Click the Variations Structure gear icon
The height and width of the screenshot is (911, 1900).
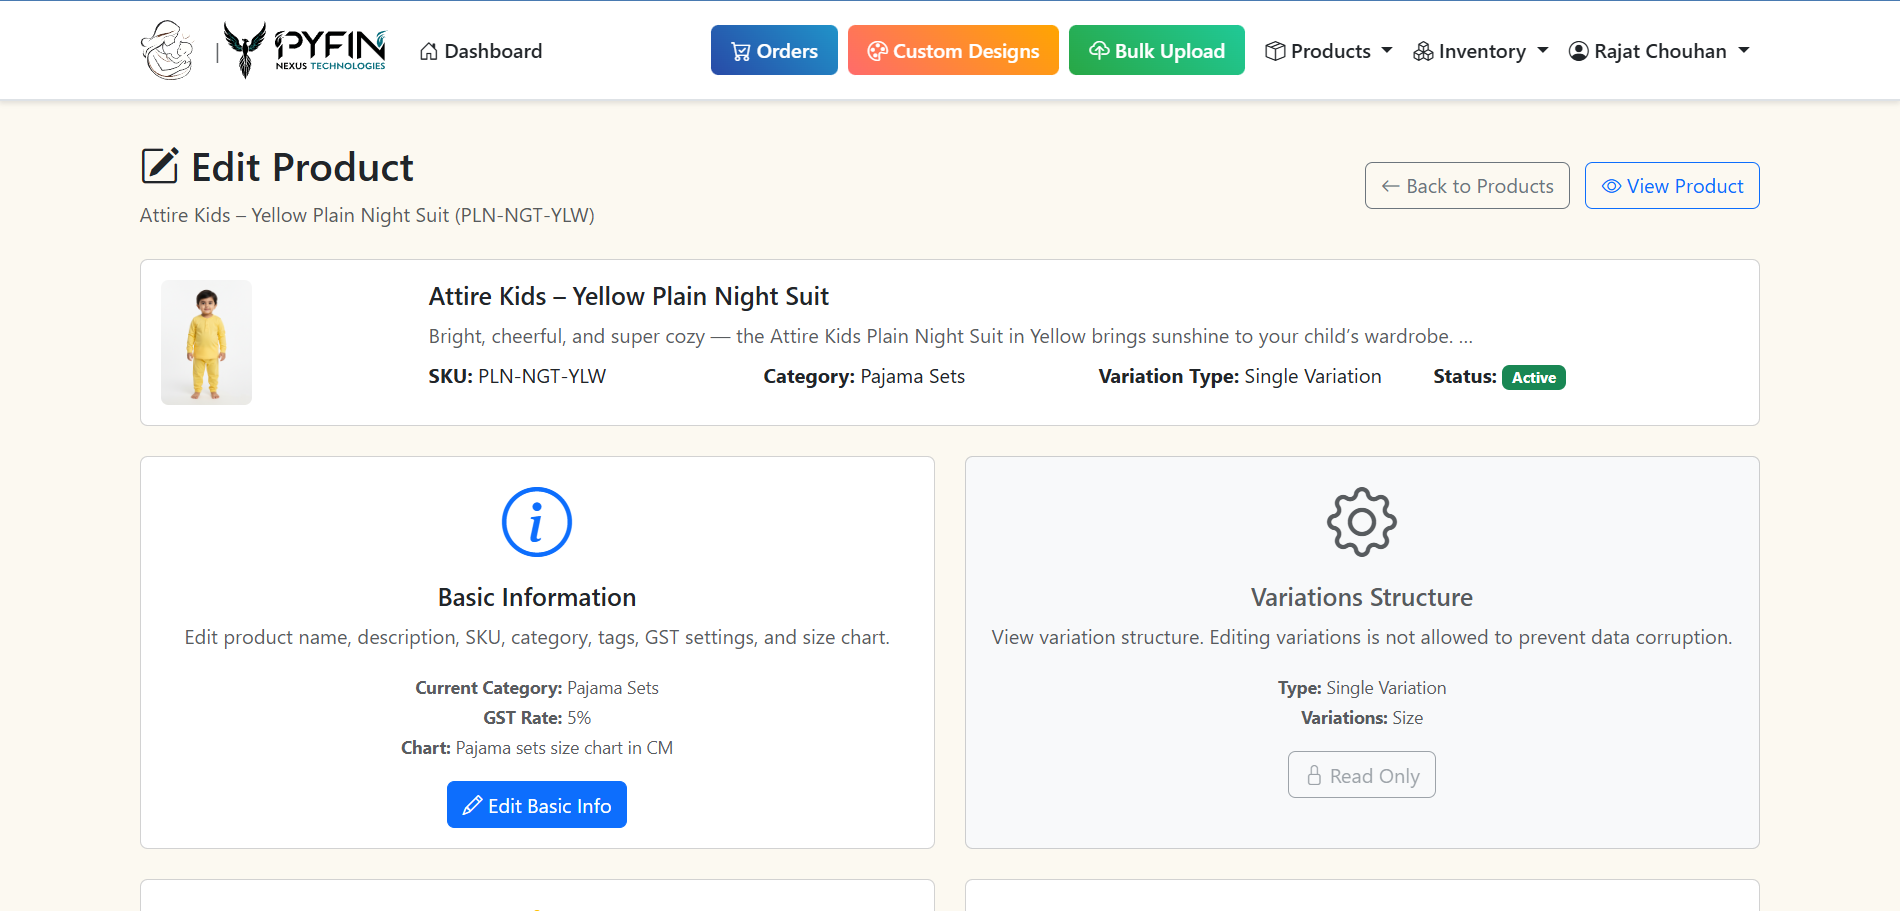(1361, 522)
